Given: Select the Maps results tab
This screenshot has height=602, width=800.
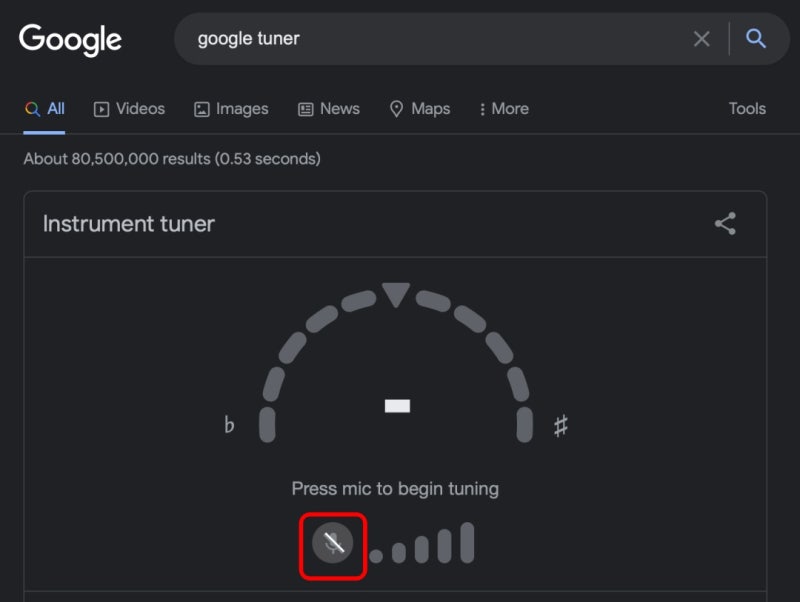Looking at the screenshot, I should (420, 109).
